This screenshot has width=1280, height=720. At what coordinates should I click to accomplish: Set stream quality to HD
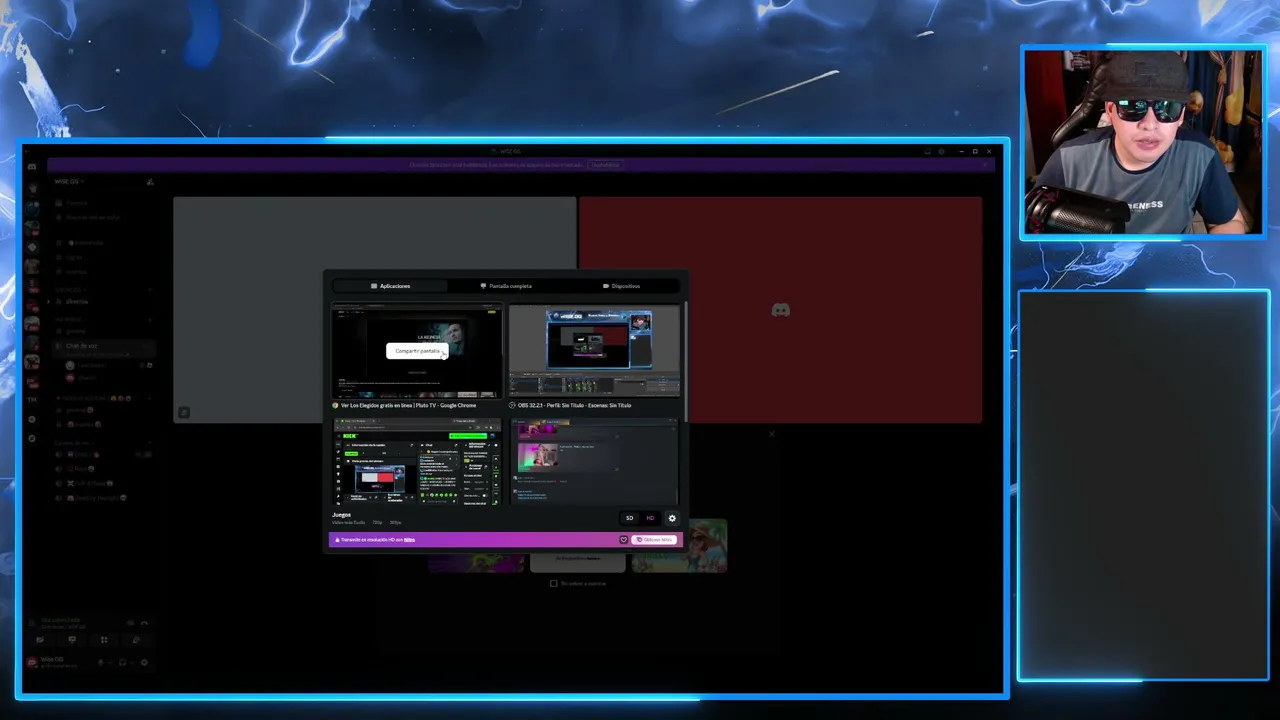pos(650,518)
